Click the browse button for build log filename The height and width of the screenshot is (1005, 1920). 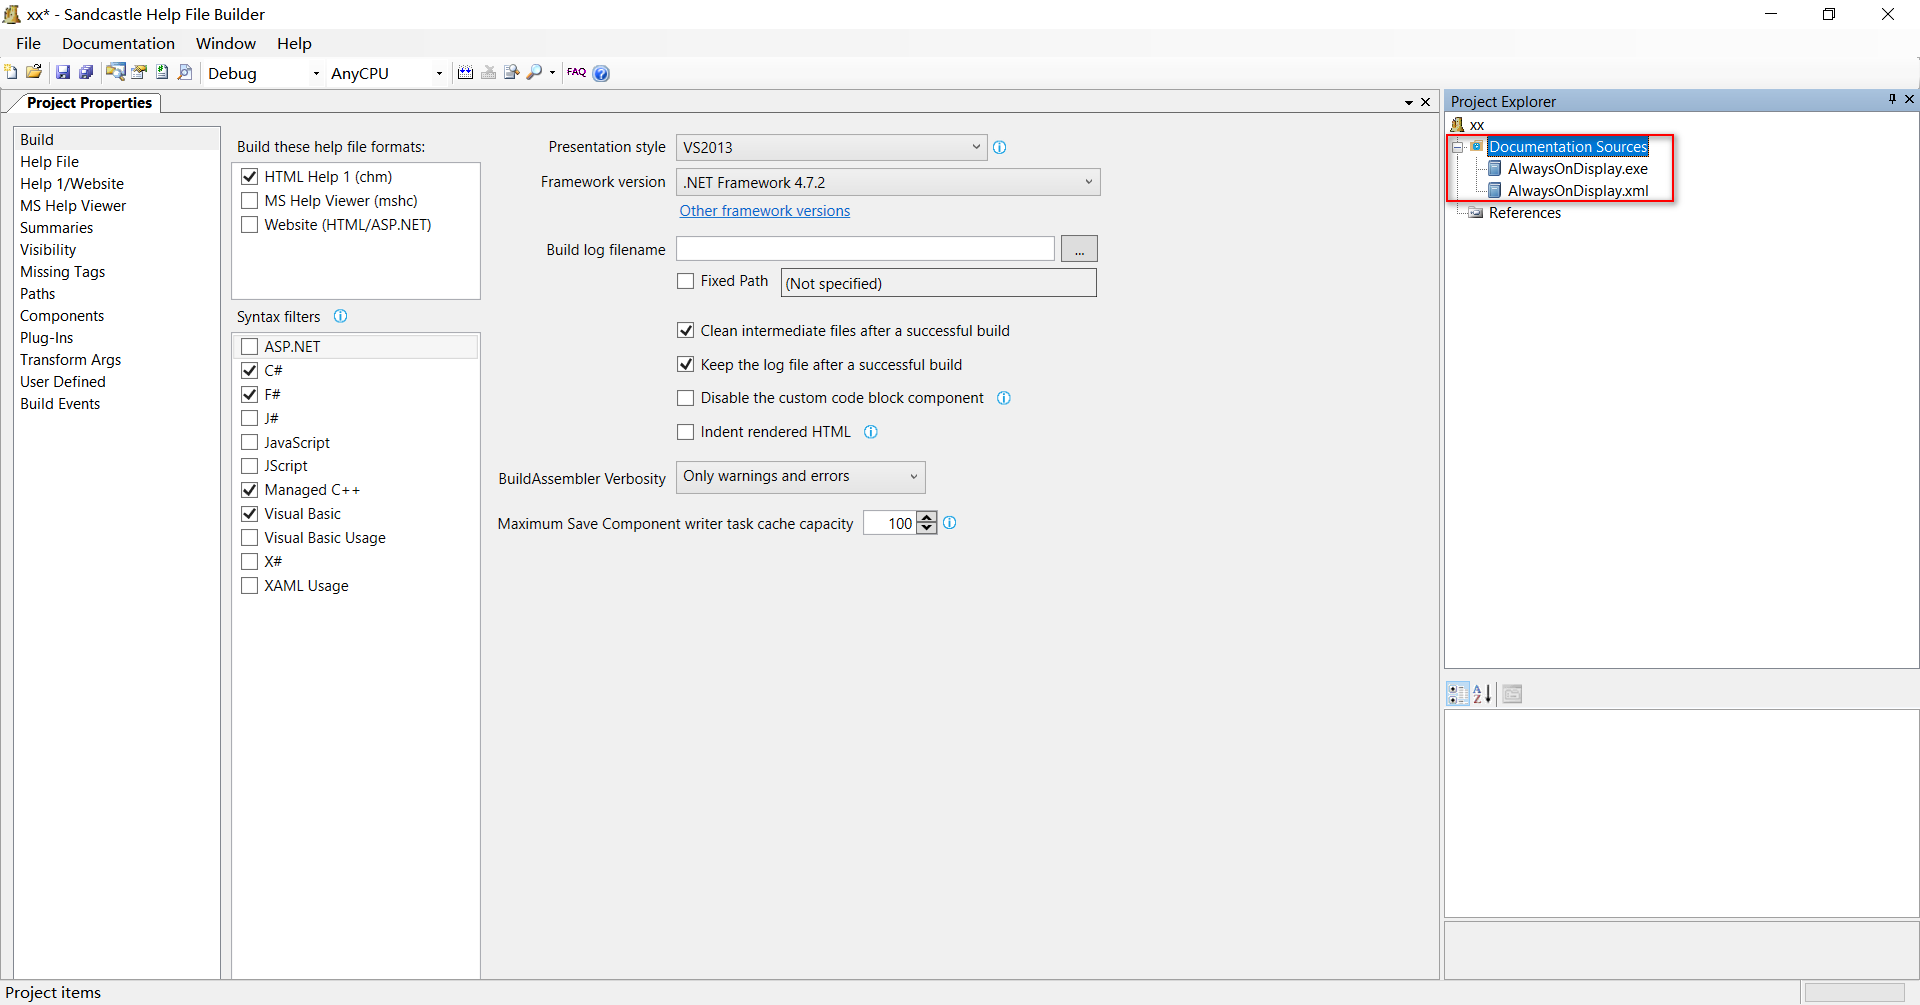pyautogui.click(x=1079, y=249)
